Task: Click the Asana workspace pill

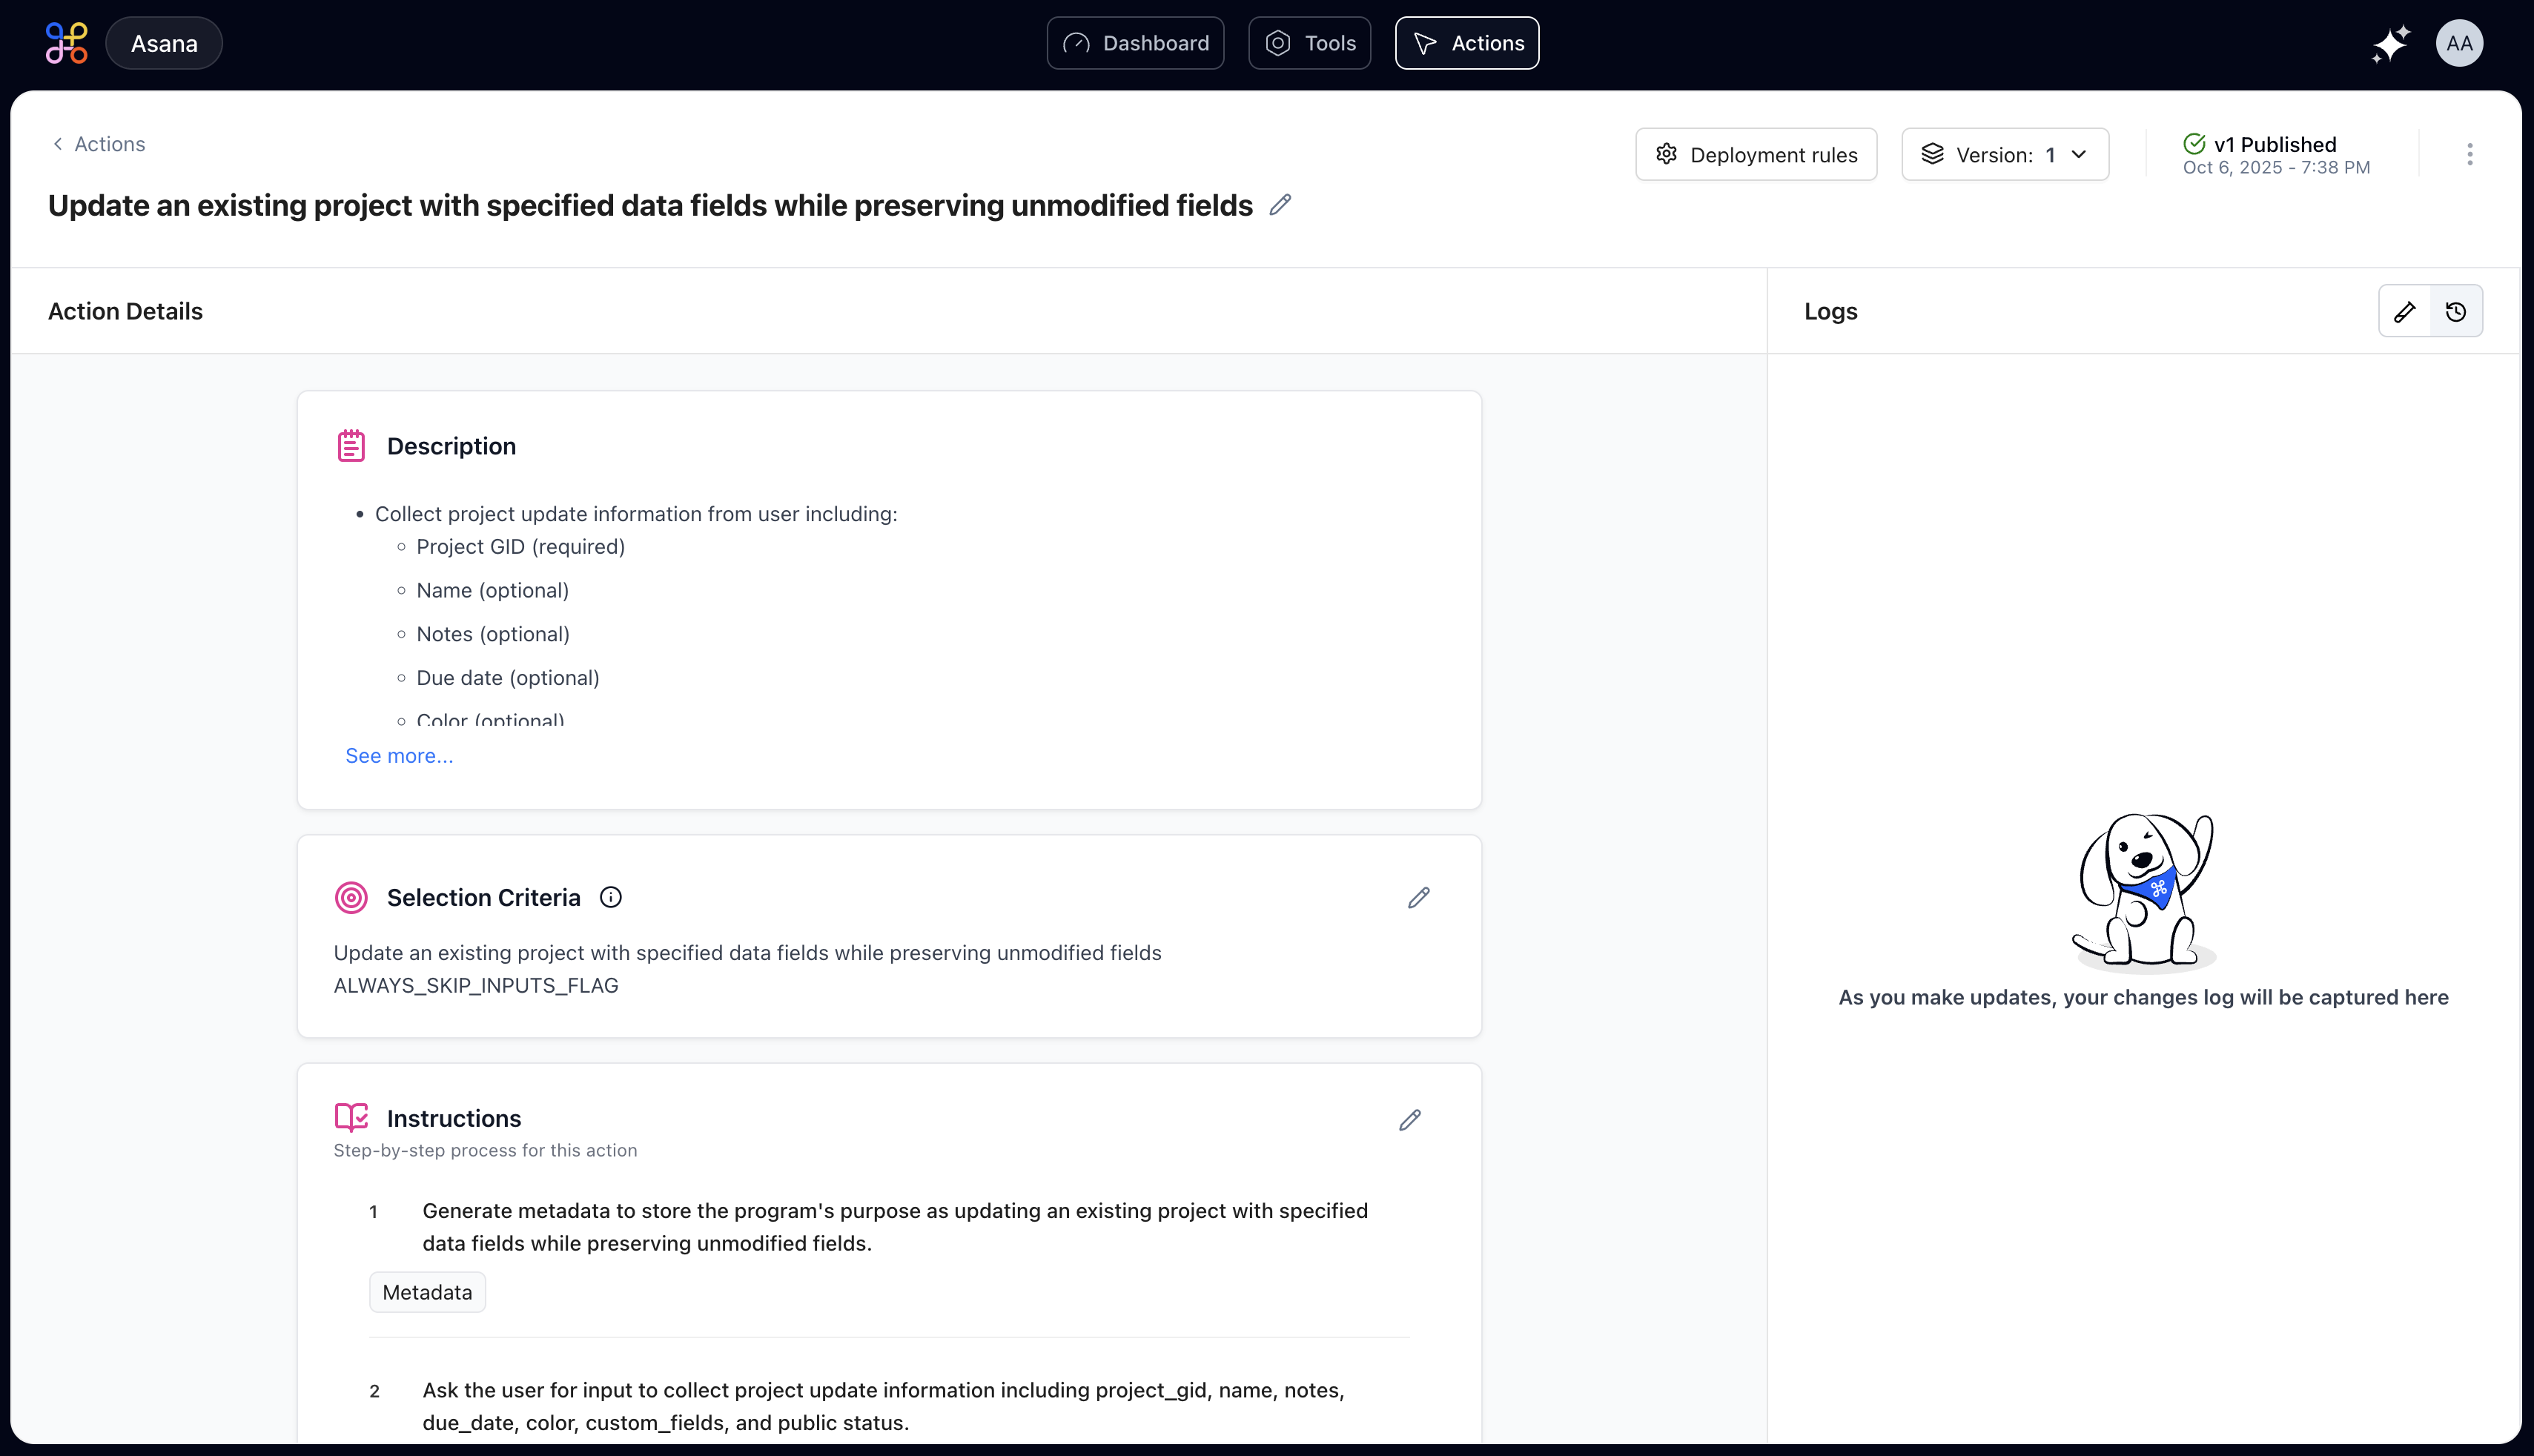Action: click(164, 43)
